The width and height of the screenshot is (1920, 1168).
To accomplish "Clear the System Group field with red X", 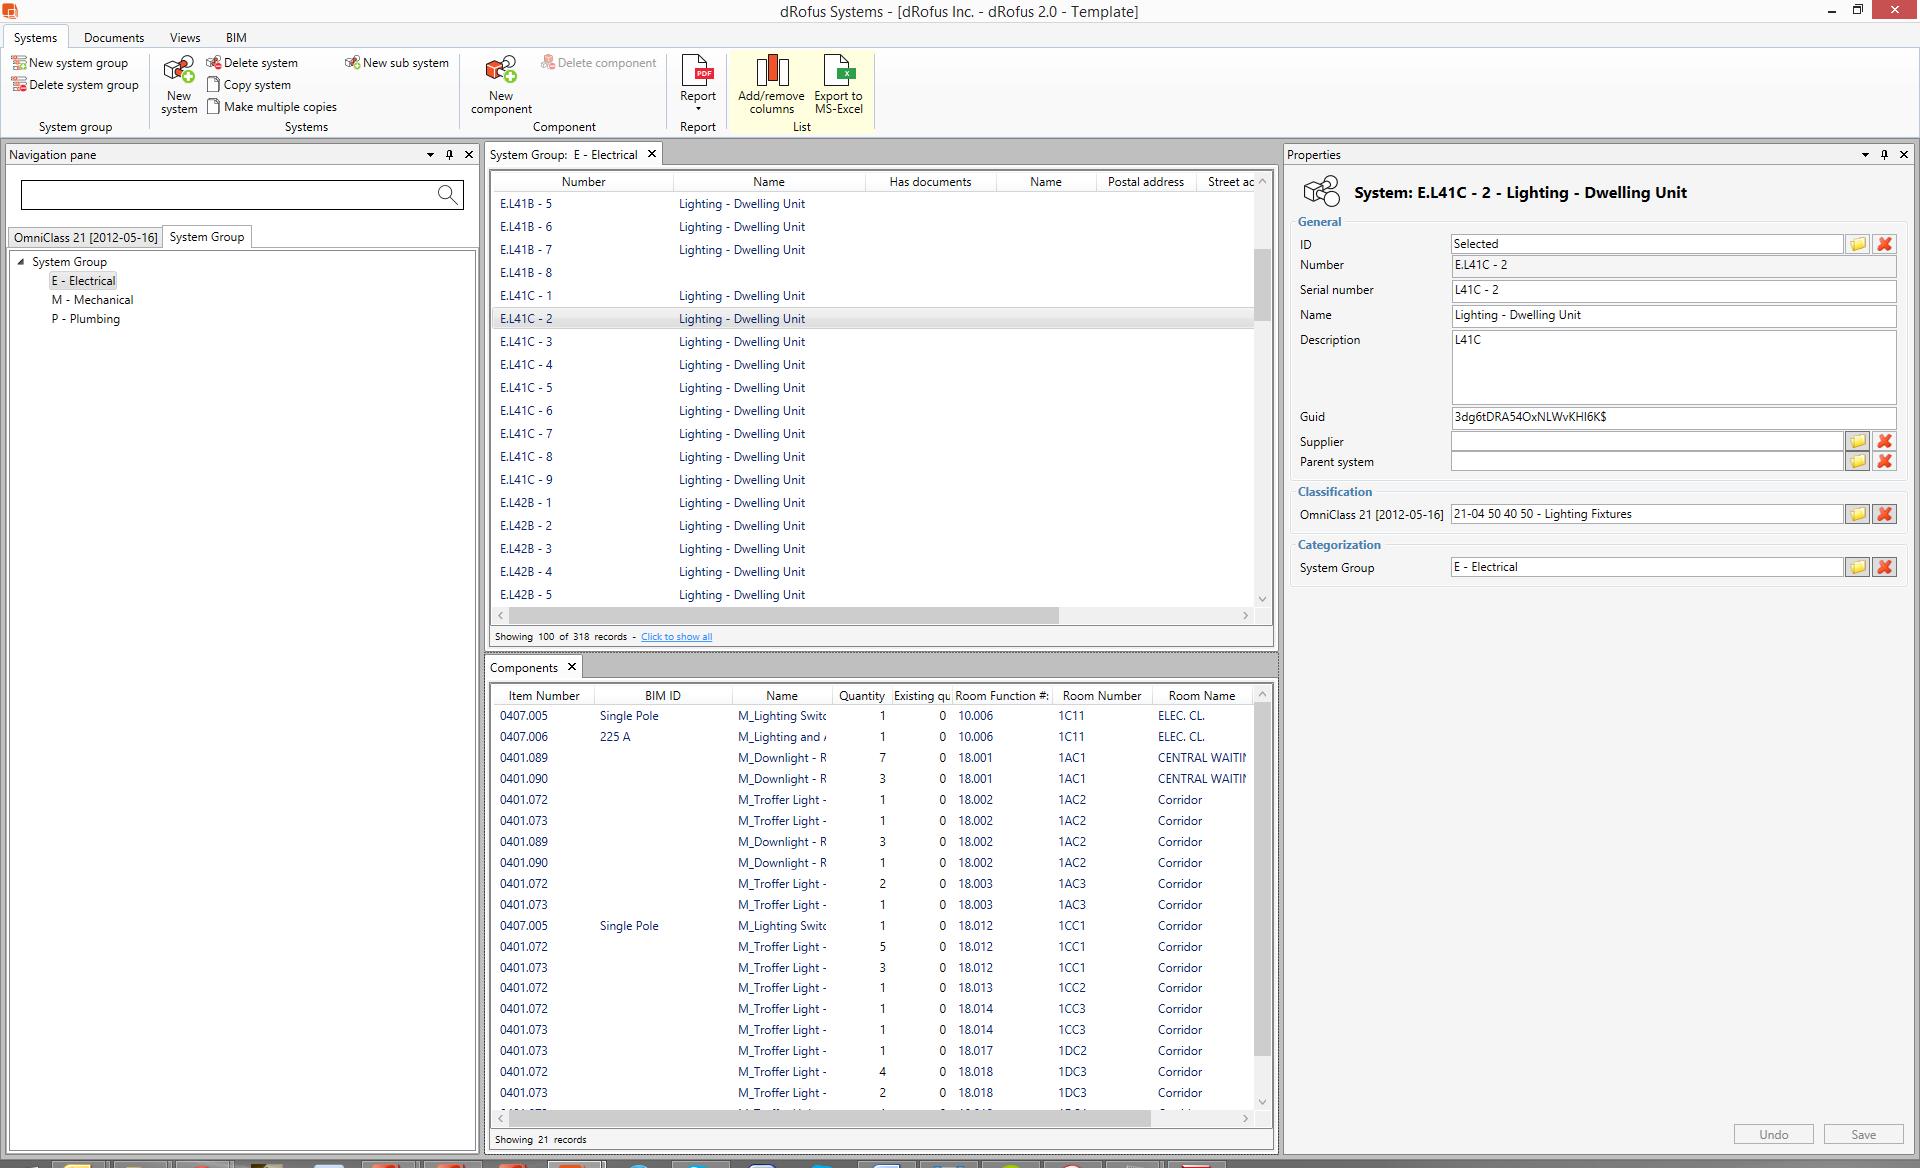I will (1885, 567).
